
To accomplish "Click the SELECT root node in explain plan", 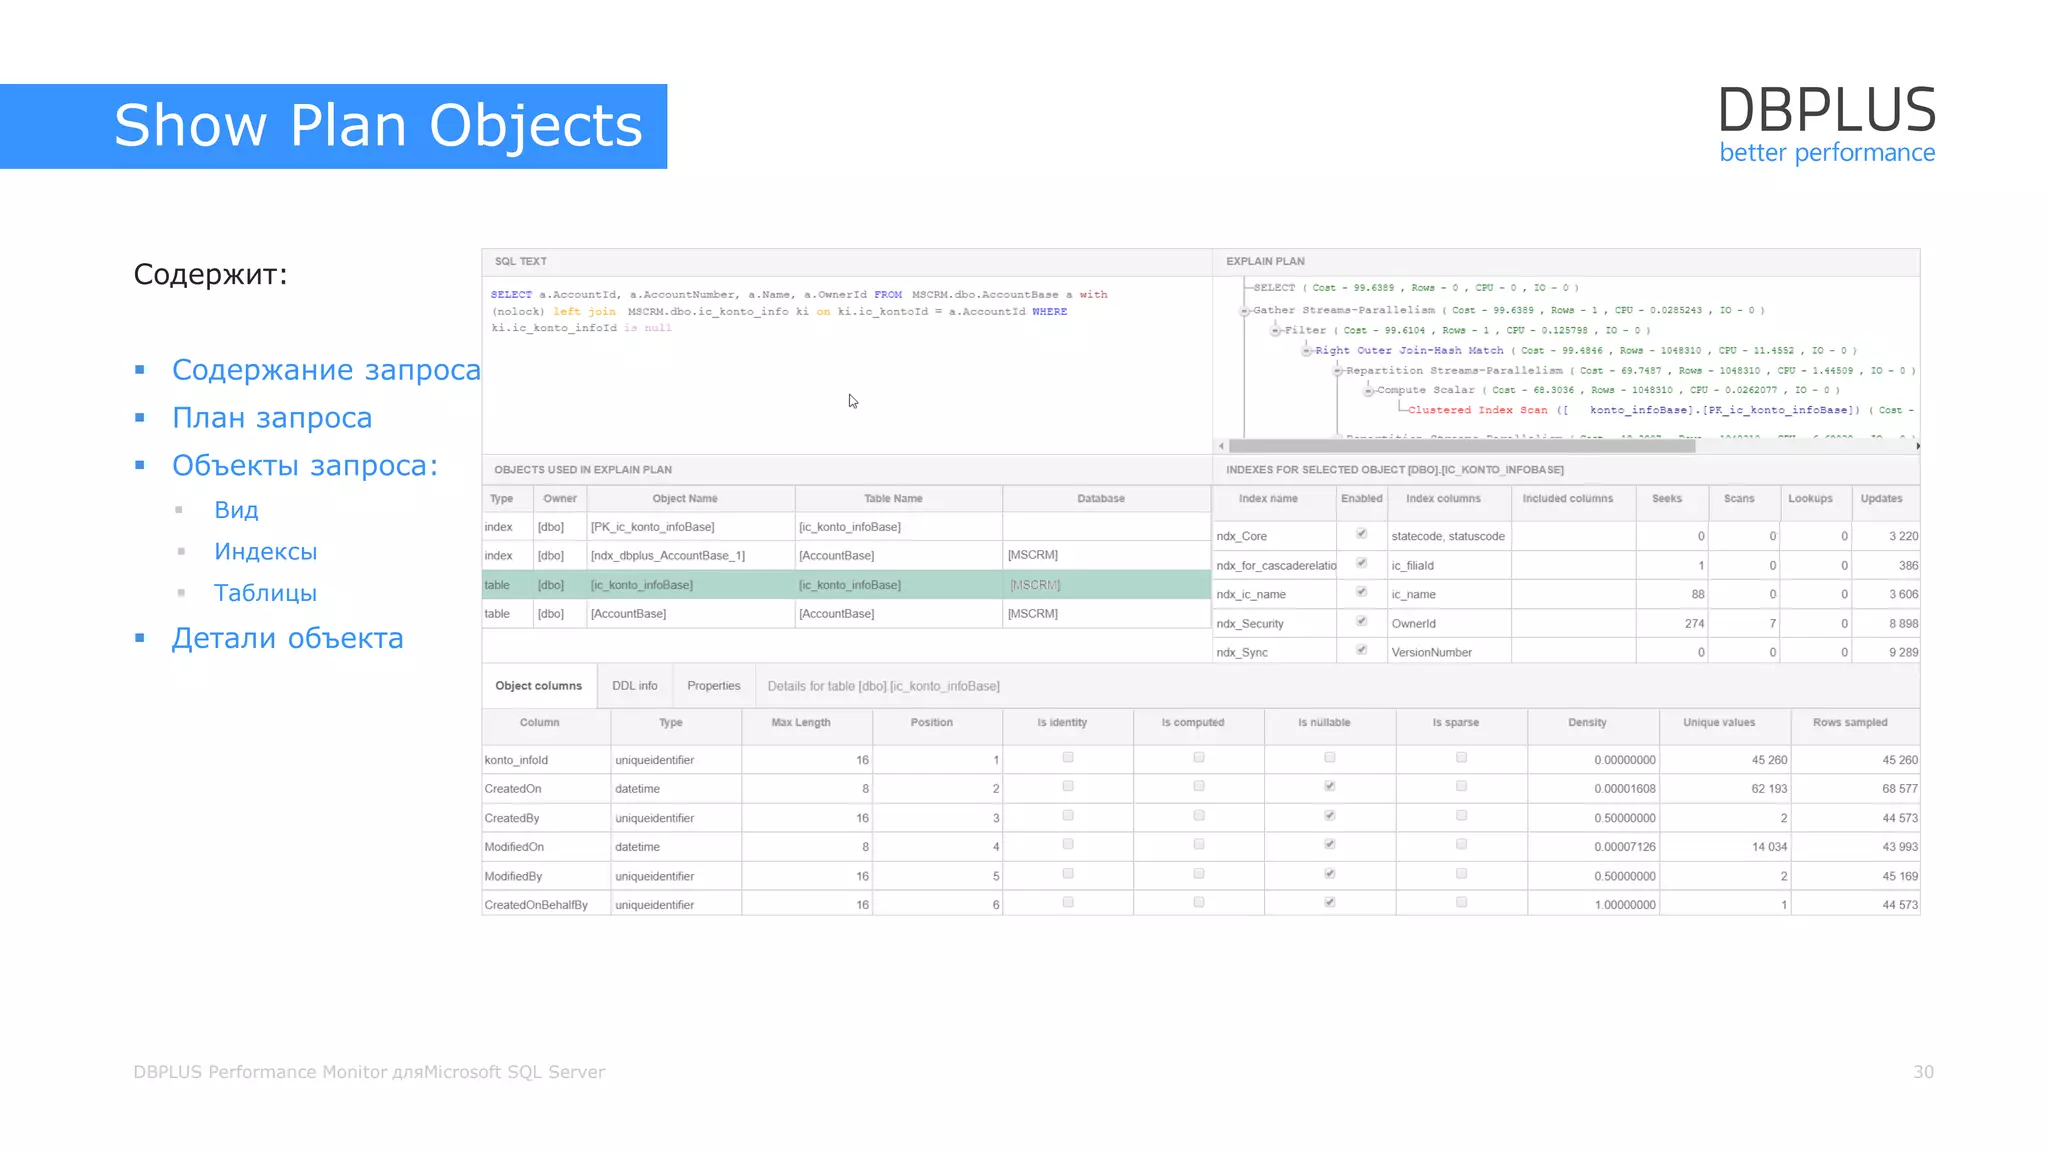I will [1416, 288].
